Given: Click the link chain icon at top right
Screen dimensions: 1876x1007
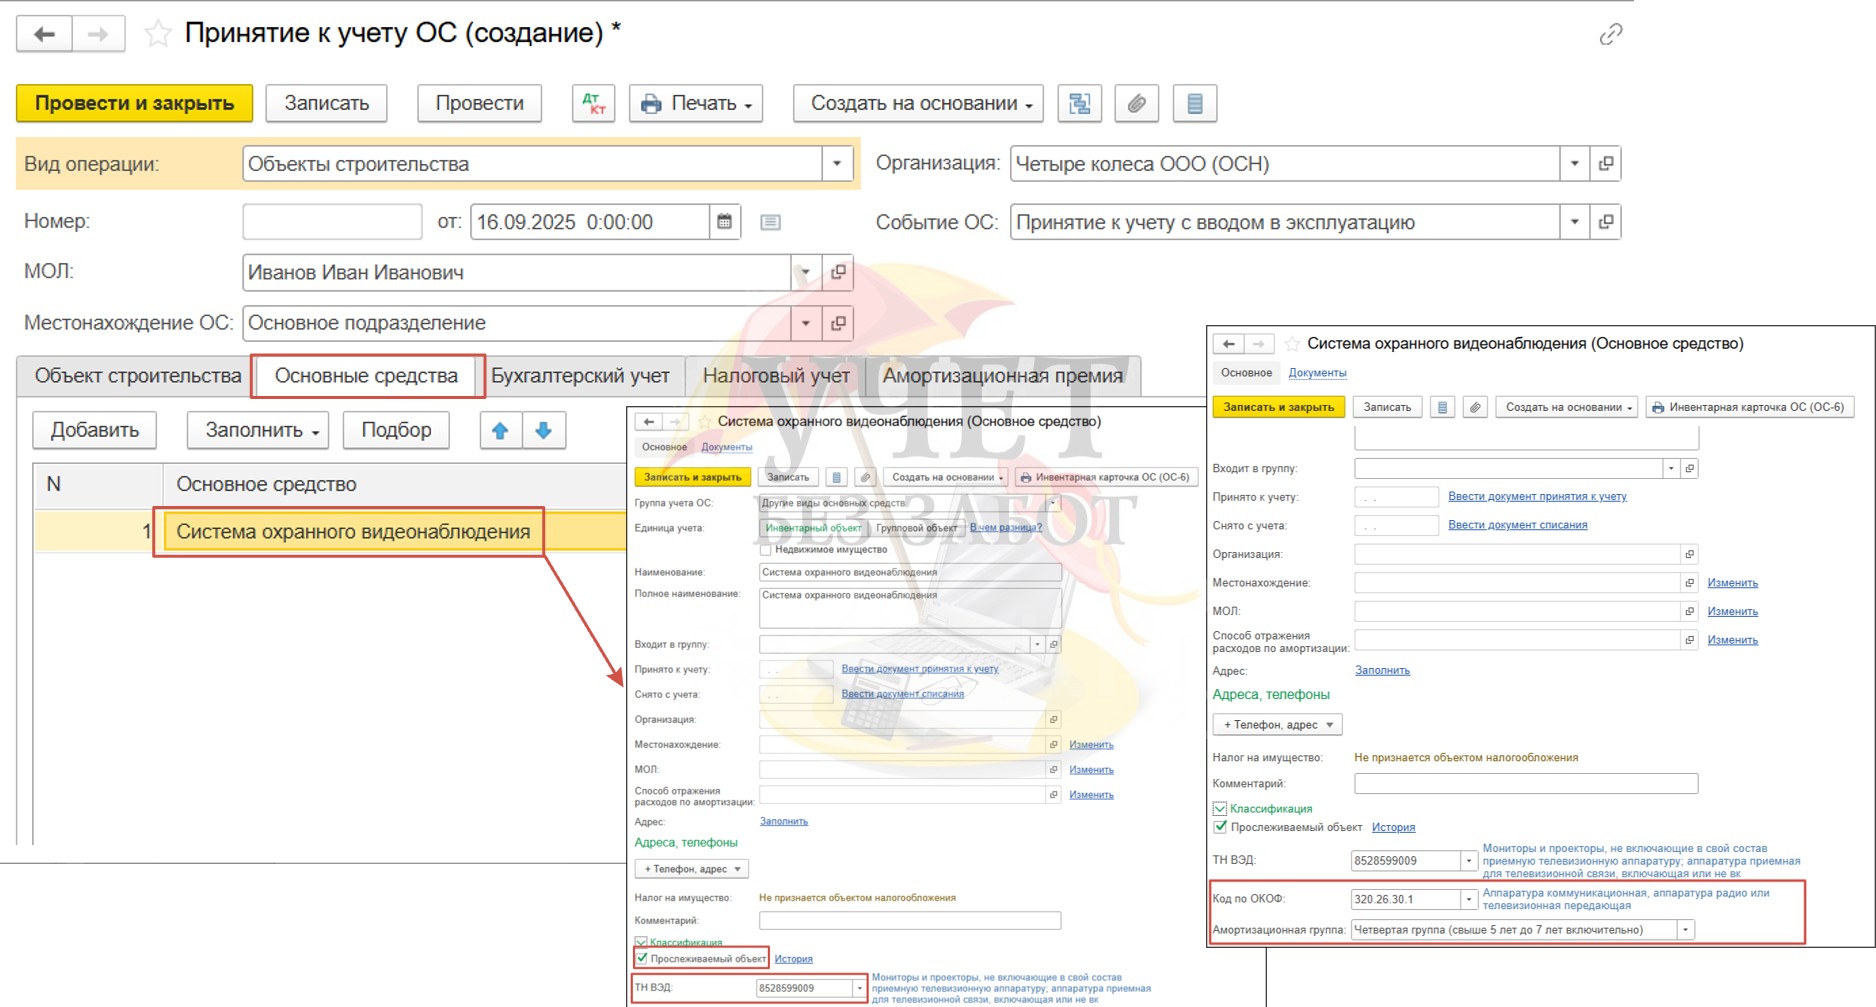Looking at the screenshot, I should [x=1610, y=35].
